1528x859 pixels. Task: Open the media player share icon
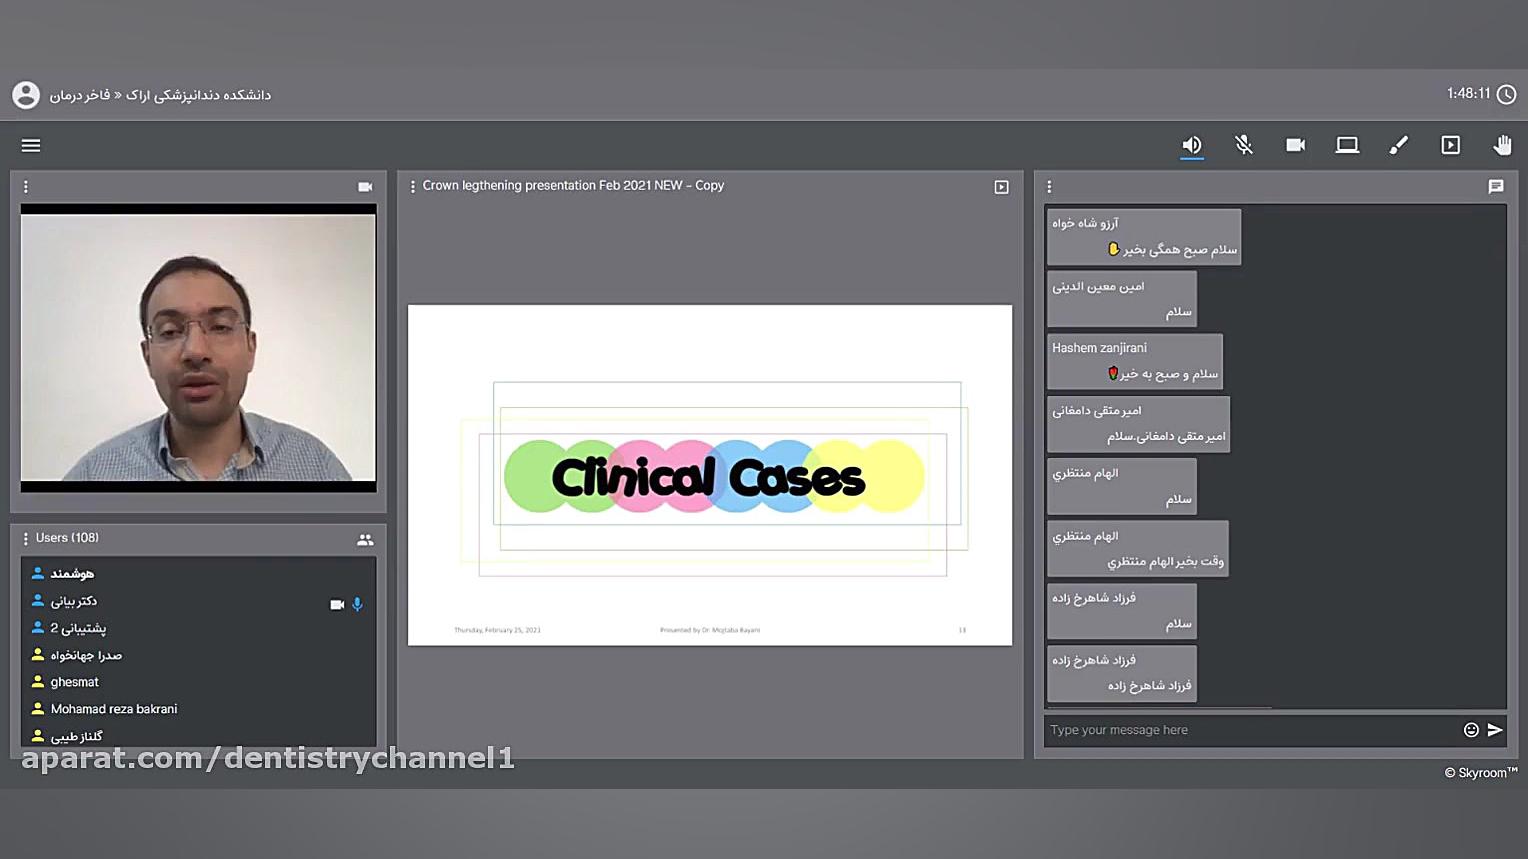tap(1450, 146)
